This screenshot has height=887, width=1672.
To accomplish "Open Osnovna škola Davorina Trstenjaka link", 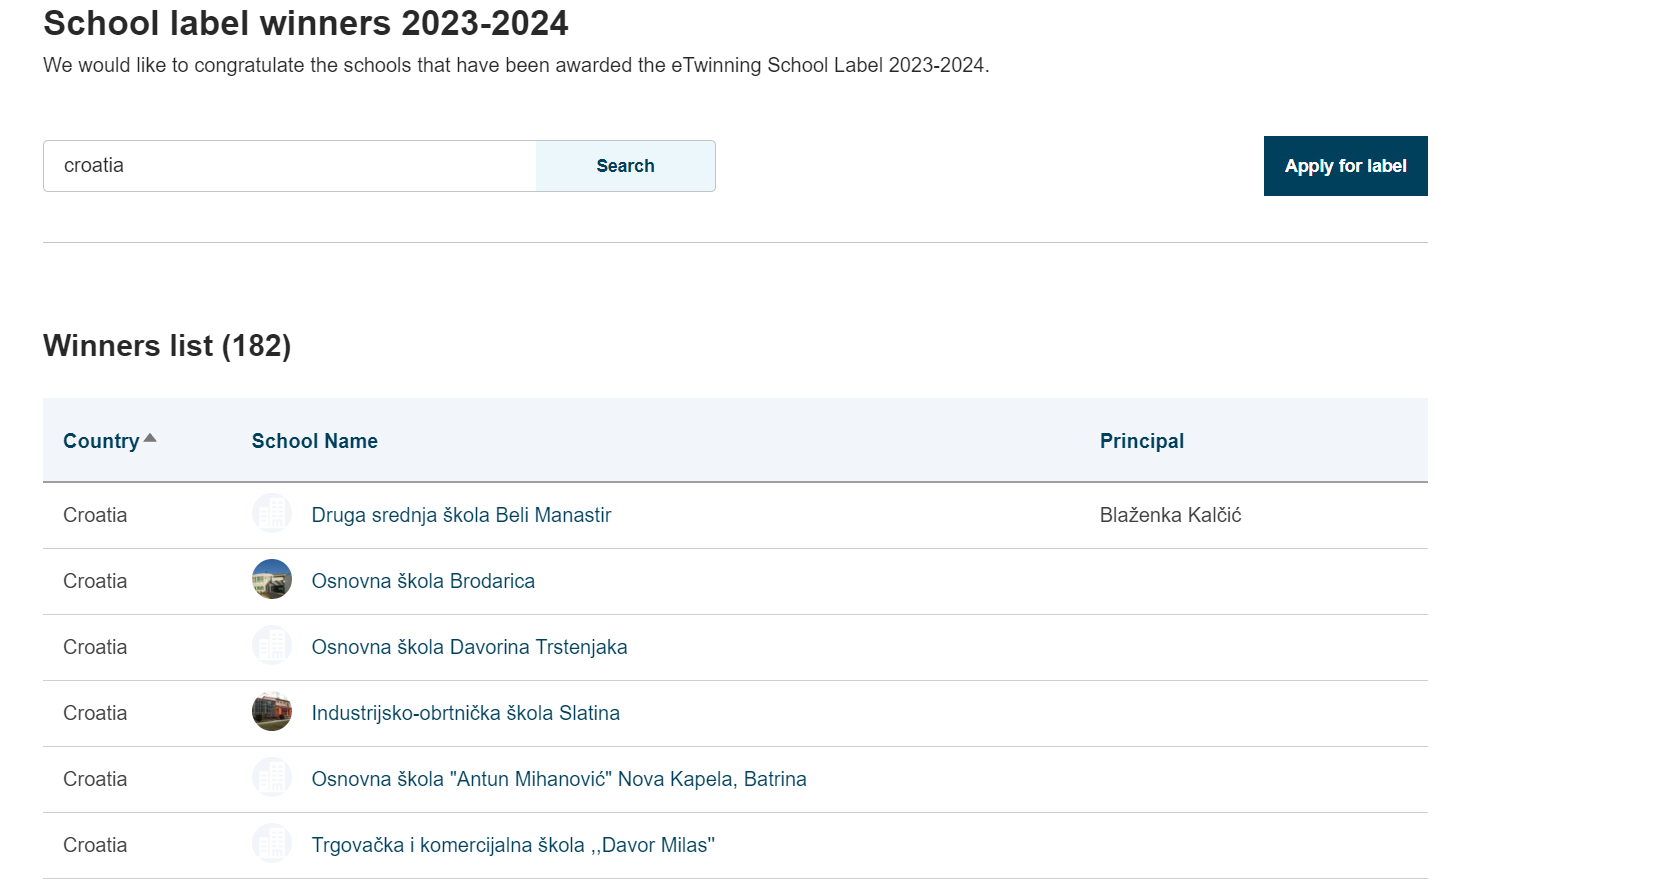I will click(x=470, y=647).
